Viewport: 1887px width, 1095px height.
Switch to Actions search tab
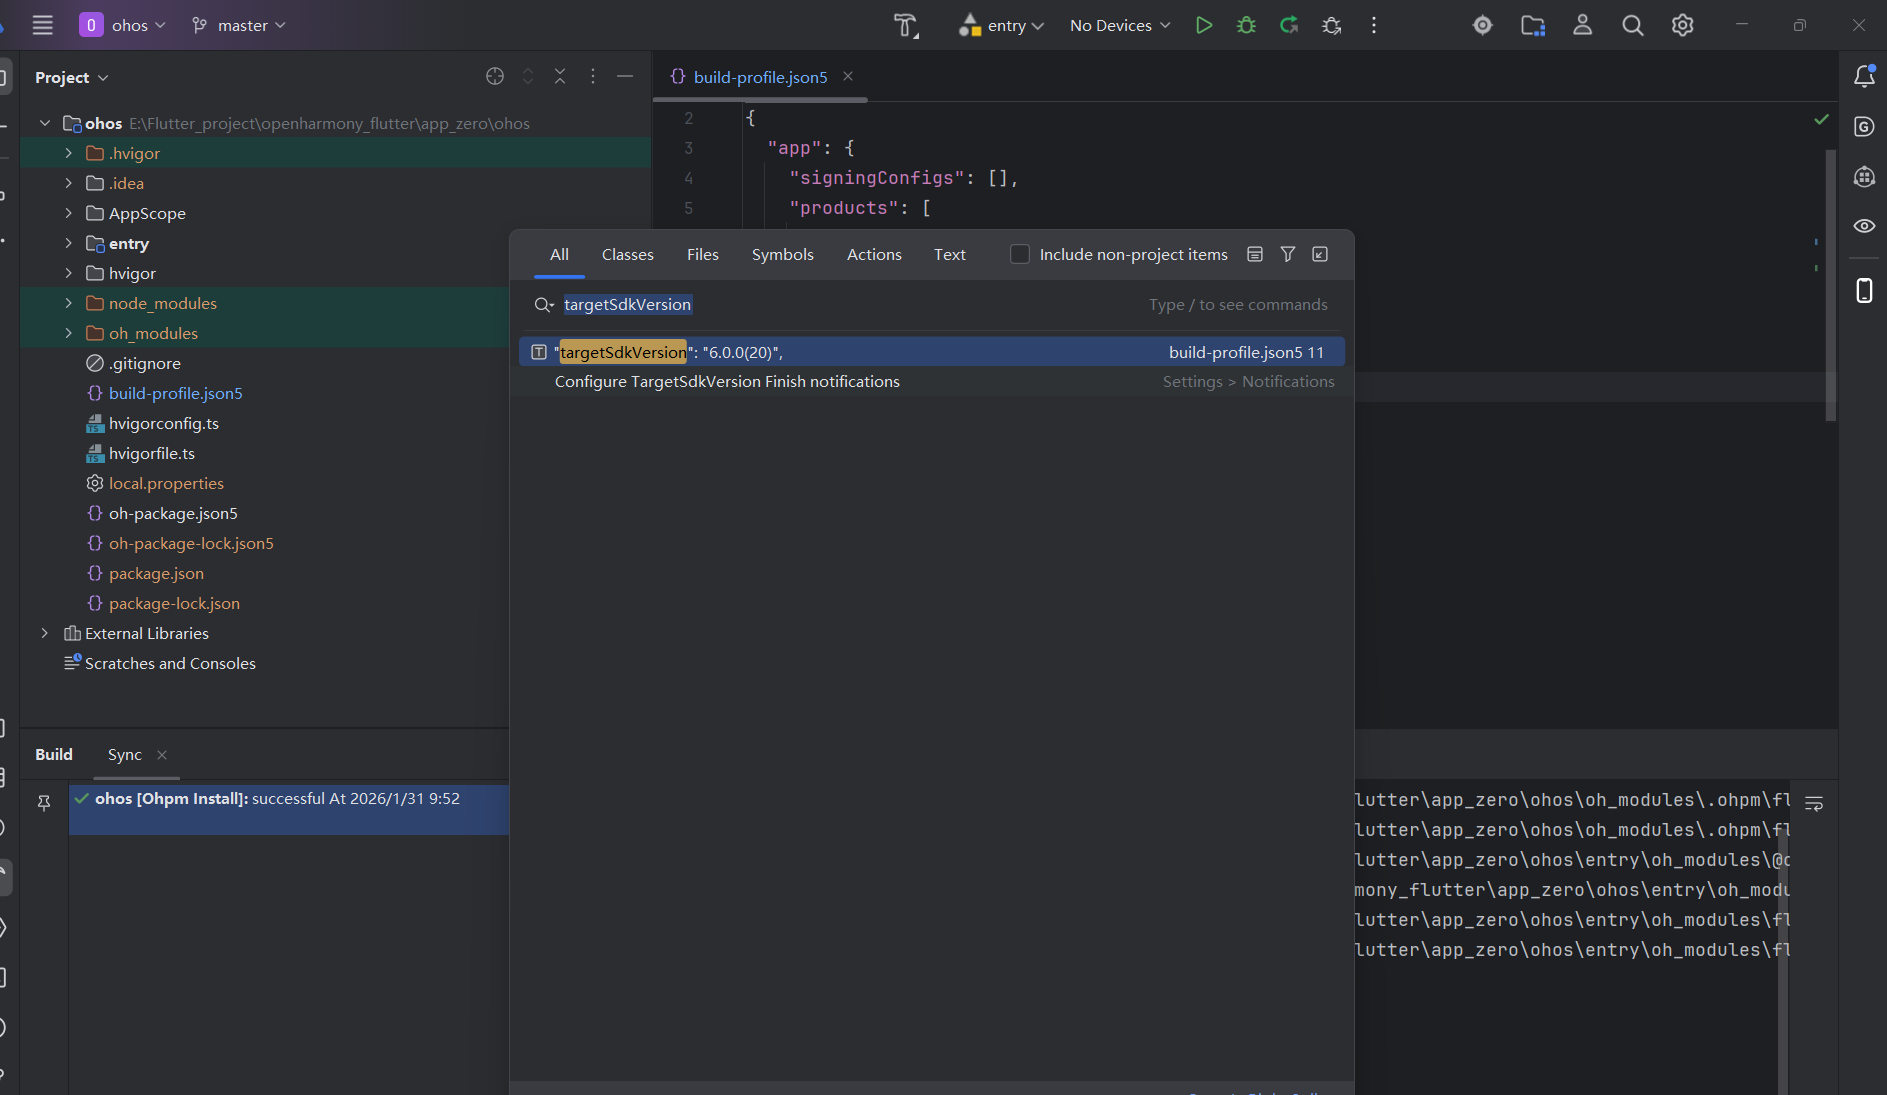click(x=874, y=254)
